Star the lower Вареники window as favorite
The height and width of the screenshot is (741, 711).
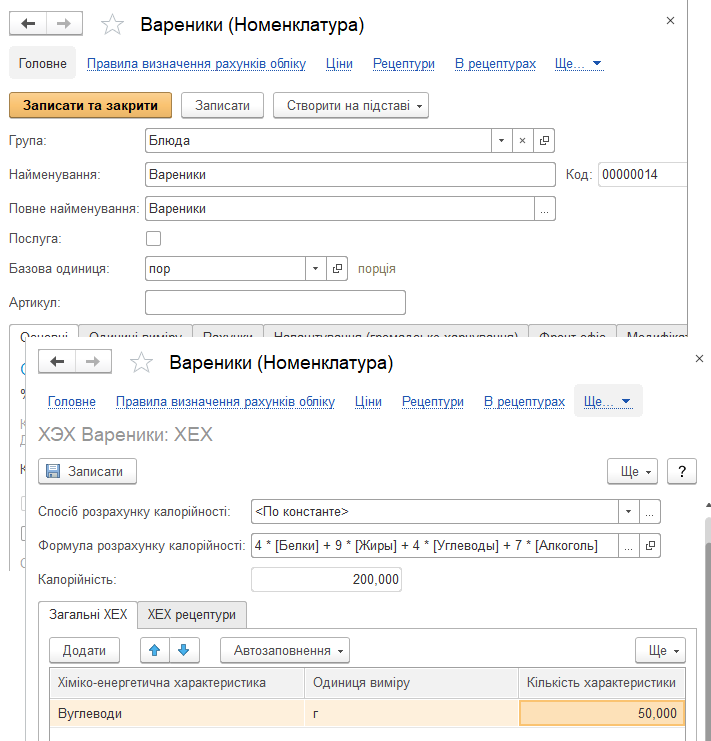pos(142,363)
